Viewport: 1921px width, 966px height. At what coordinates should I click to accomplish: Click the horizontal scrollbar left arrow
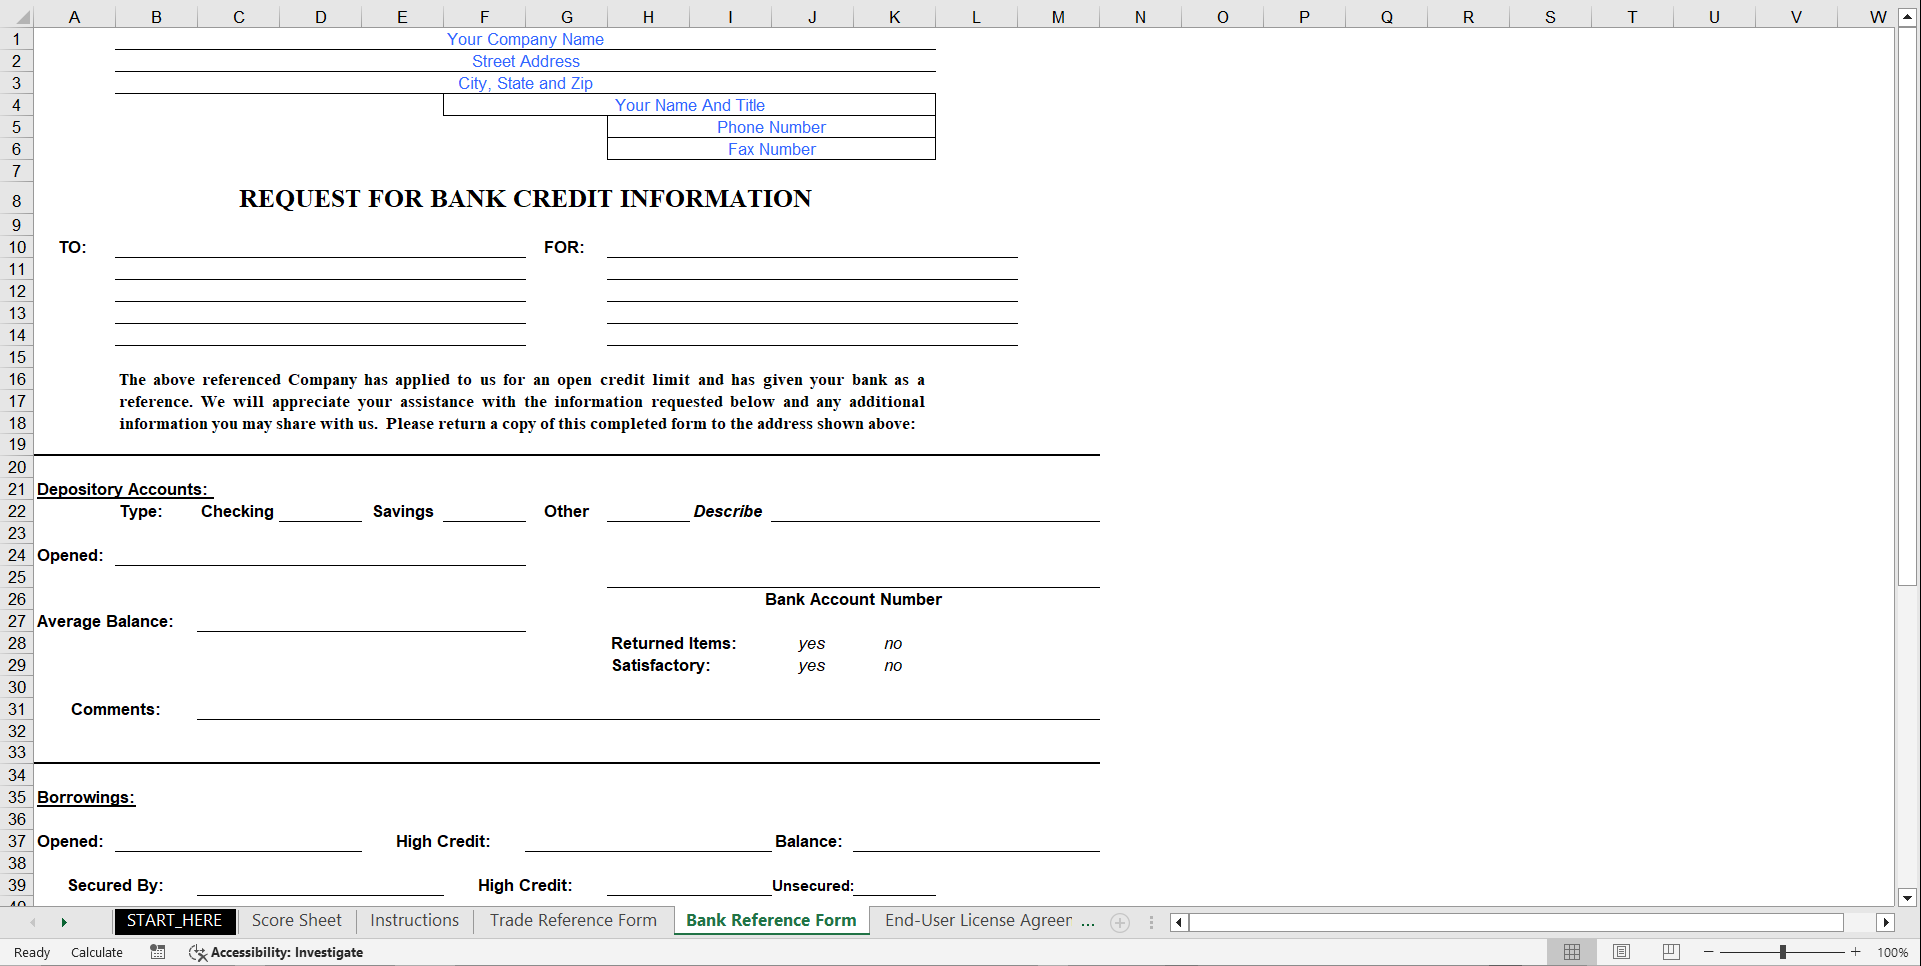pyautogui.click(x=1179, y=922)
